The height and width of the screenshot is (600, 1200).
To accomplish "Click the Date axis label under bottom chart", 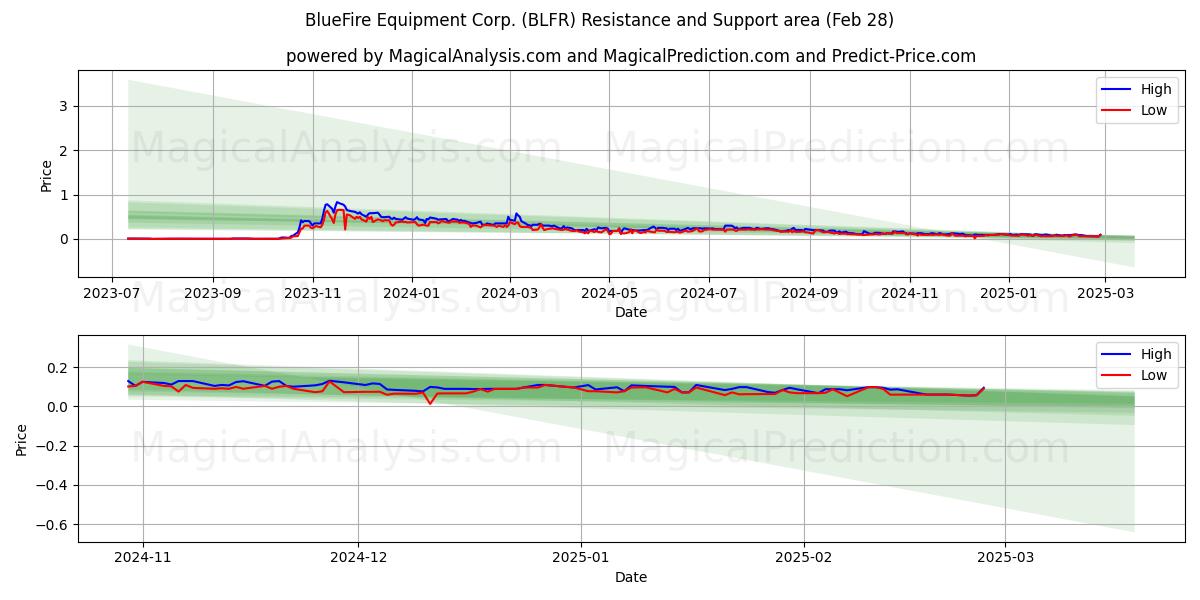I will pyautogui.click(x=631, y=577).
